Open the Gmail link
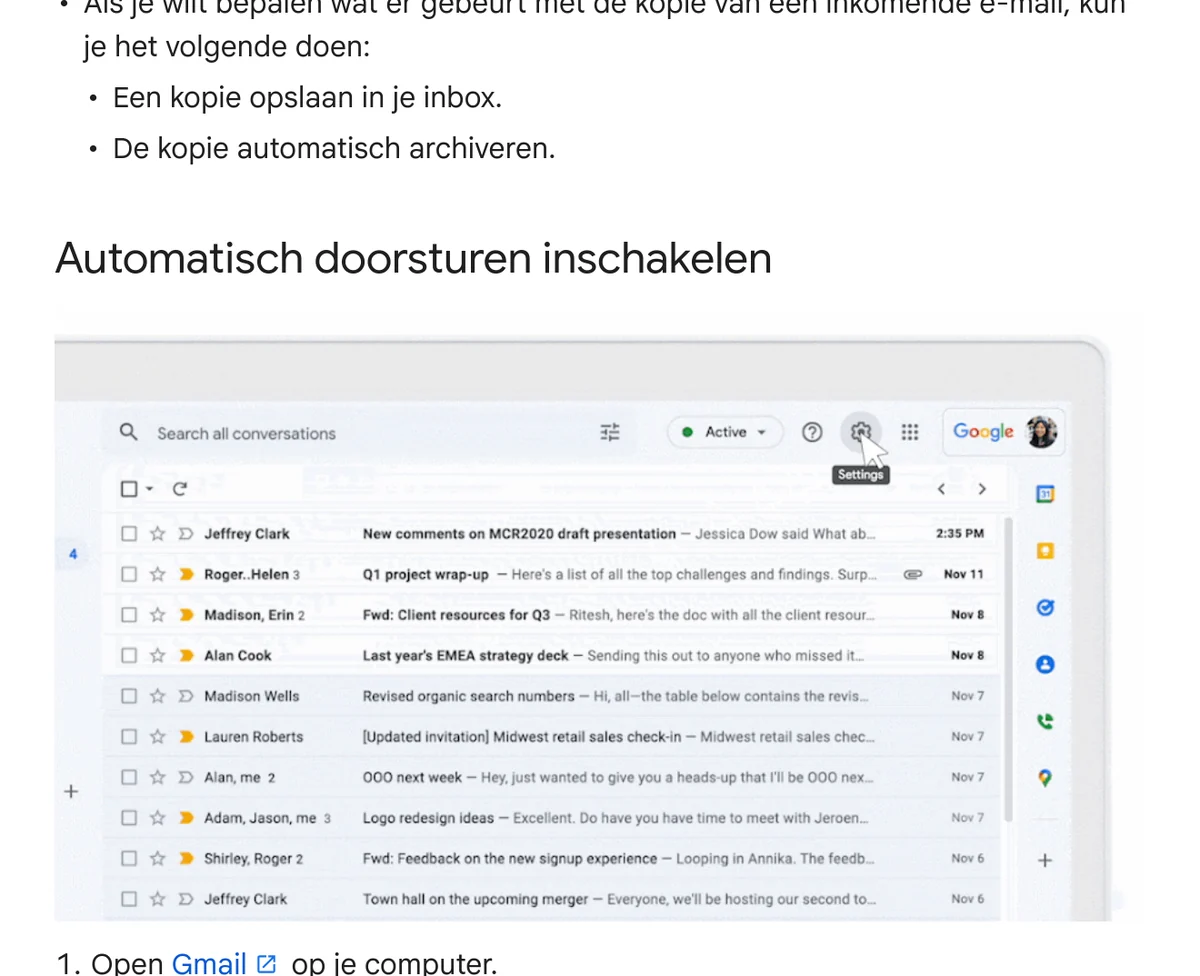This screenshot has height=976, width=1200. [x=209, y=963]
